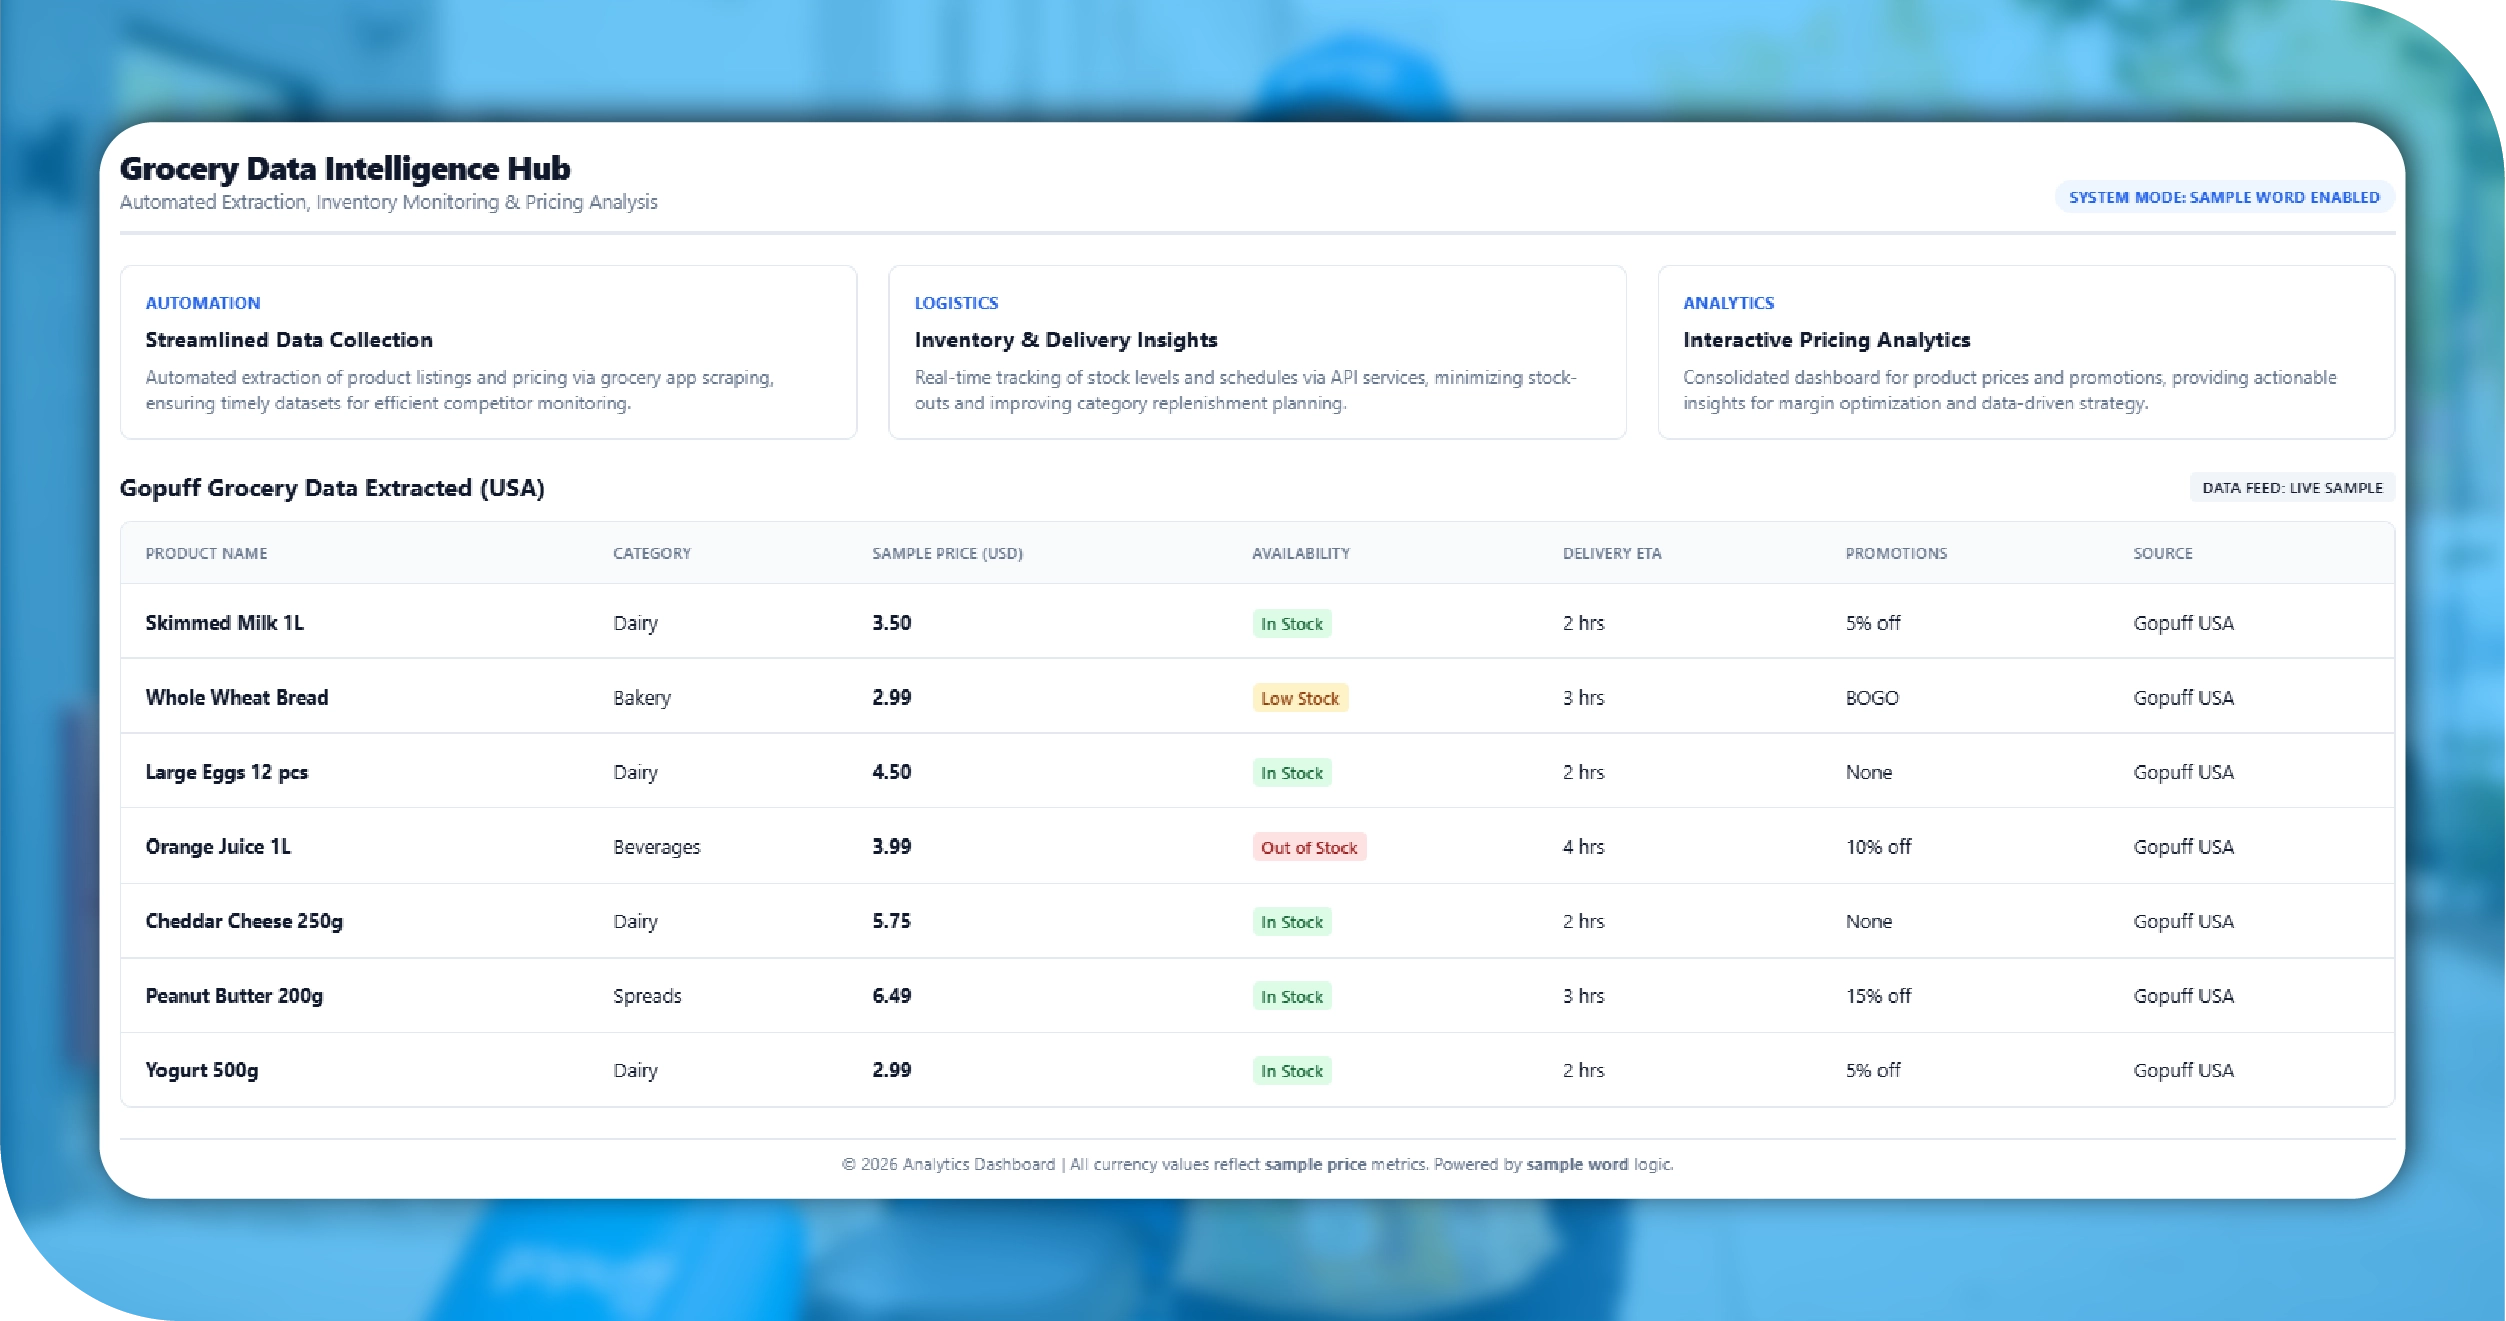Image resolution: width=2506 pixels, height=1321 pixels.
Task: Select the Peanut Butter 200g product name
Action: pos(234,996)
